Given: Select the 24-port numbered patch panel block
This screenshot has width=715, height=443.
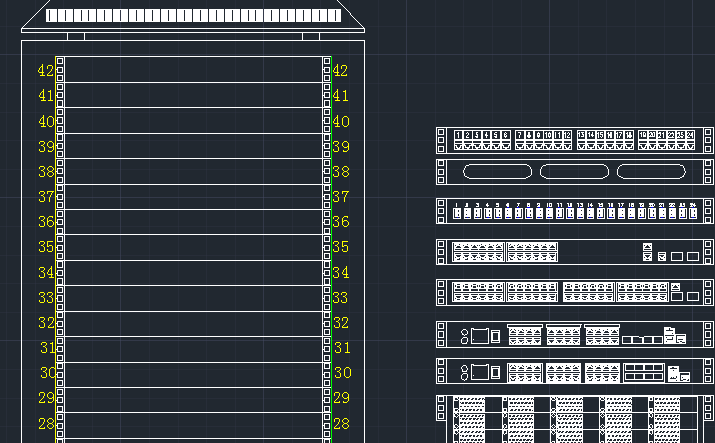Looking at the screenshot, I should click(x=575, y=140).
